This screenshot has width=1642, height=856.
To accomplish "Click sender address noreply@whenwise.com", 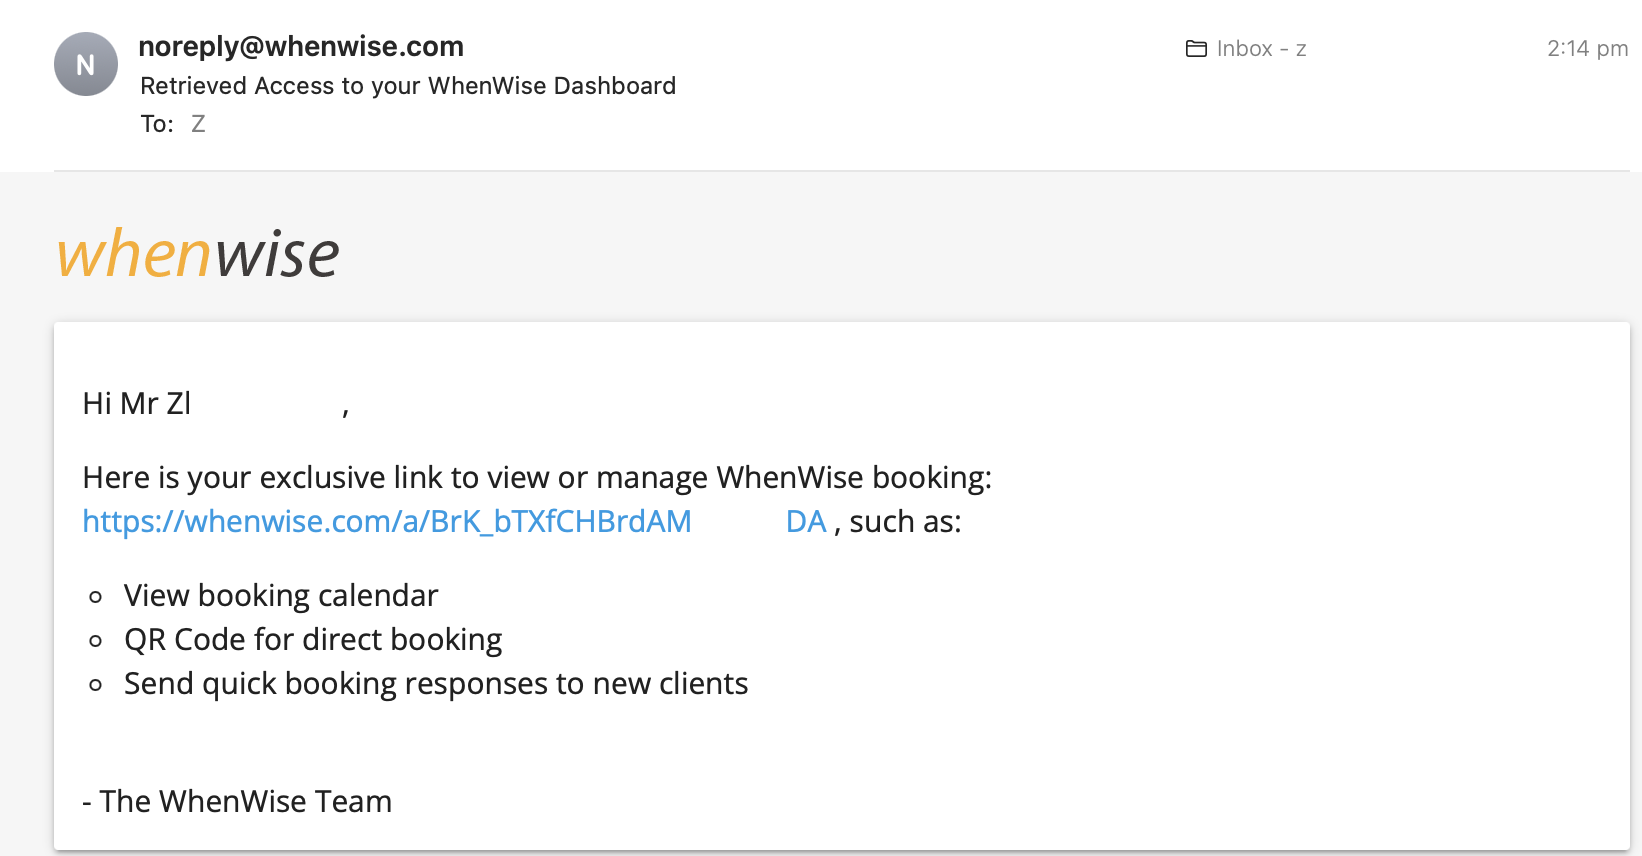I will pos(301,47).
